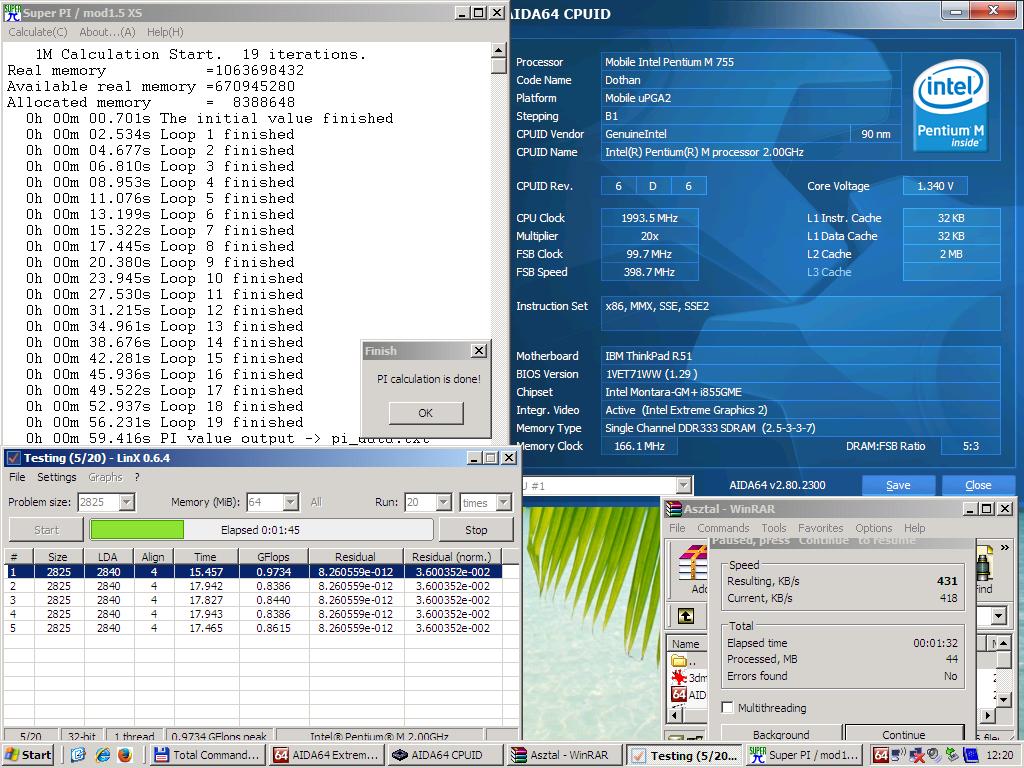The height and width of the screenshot is (768, 1024).
Task: Expand the Memory (MiB) dropdown in LinX
Action: pos(291,502)
